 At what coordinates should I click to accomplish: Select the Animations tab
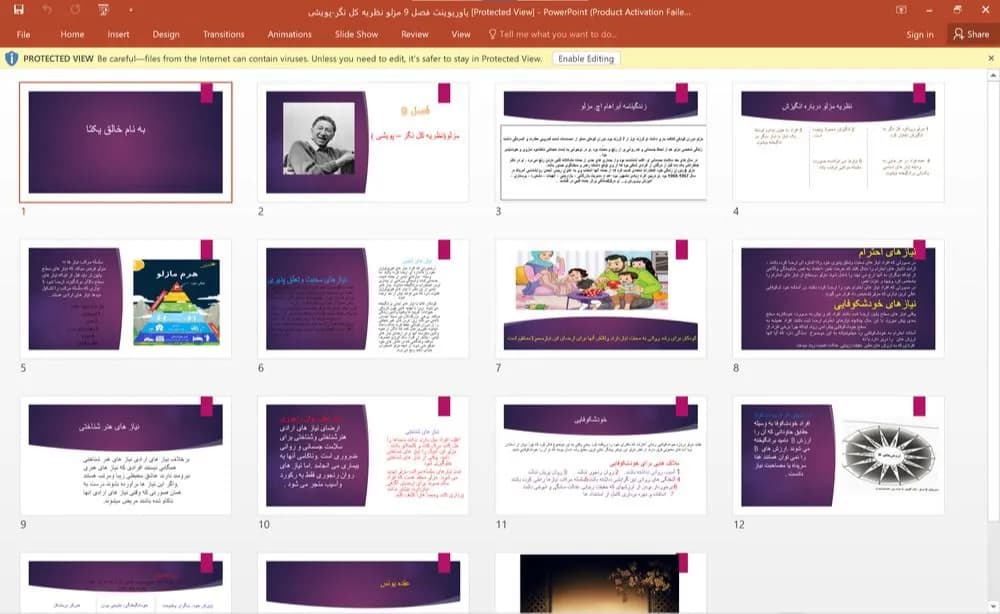point(290,34)
